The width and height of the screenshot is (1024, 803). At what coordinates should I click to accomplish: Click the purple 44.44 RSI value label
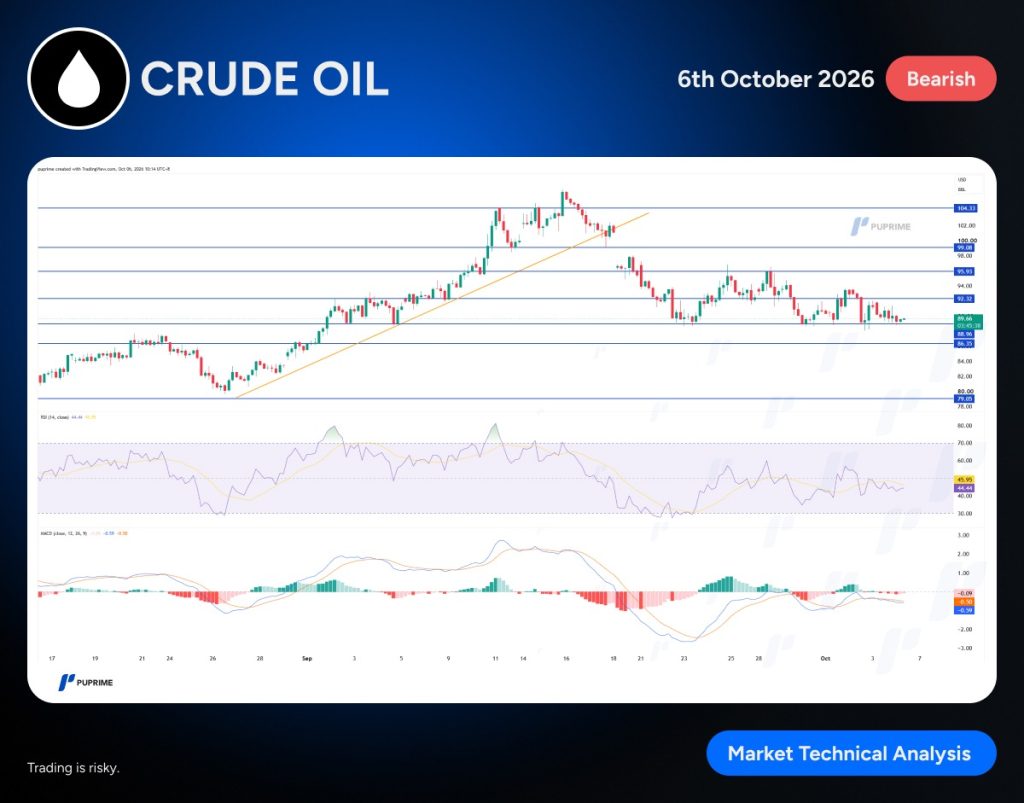[965, 488]
